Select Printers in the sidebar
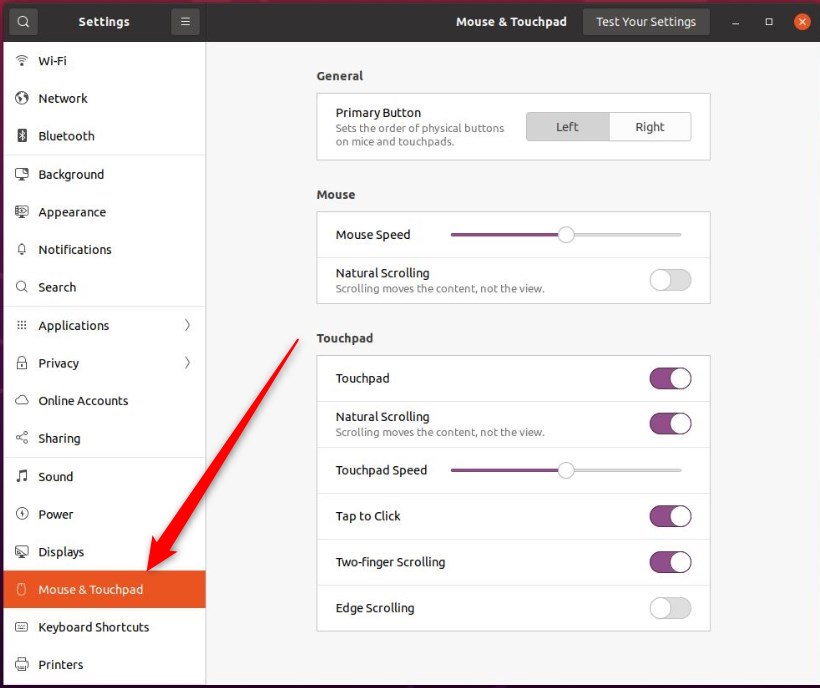 pyautogui.click(x=60, y=664)
